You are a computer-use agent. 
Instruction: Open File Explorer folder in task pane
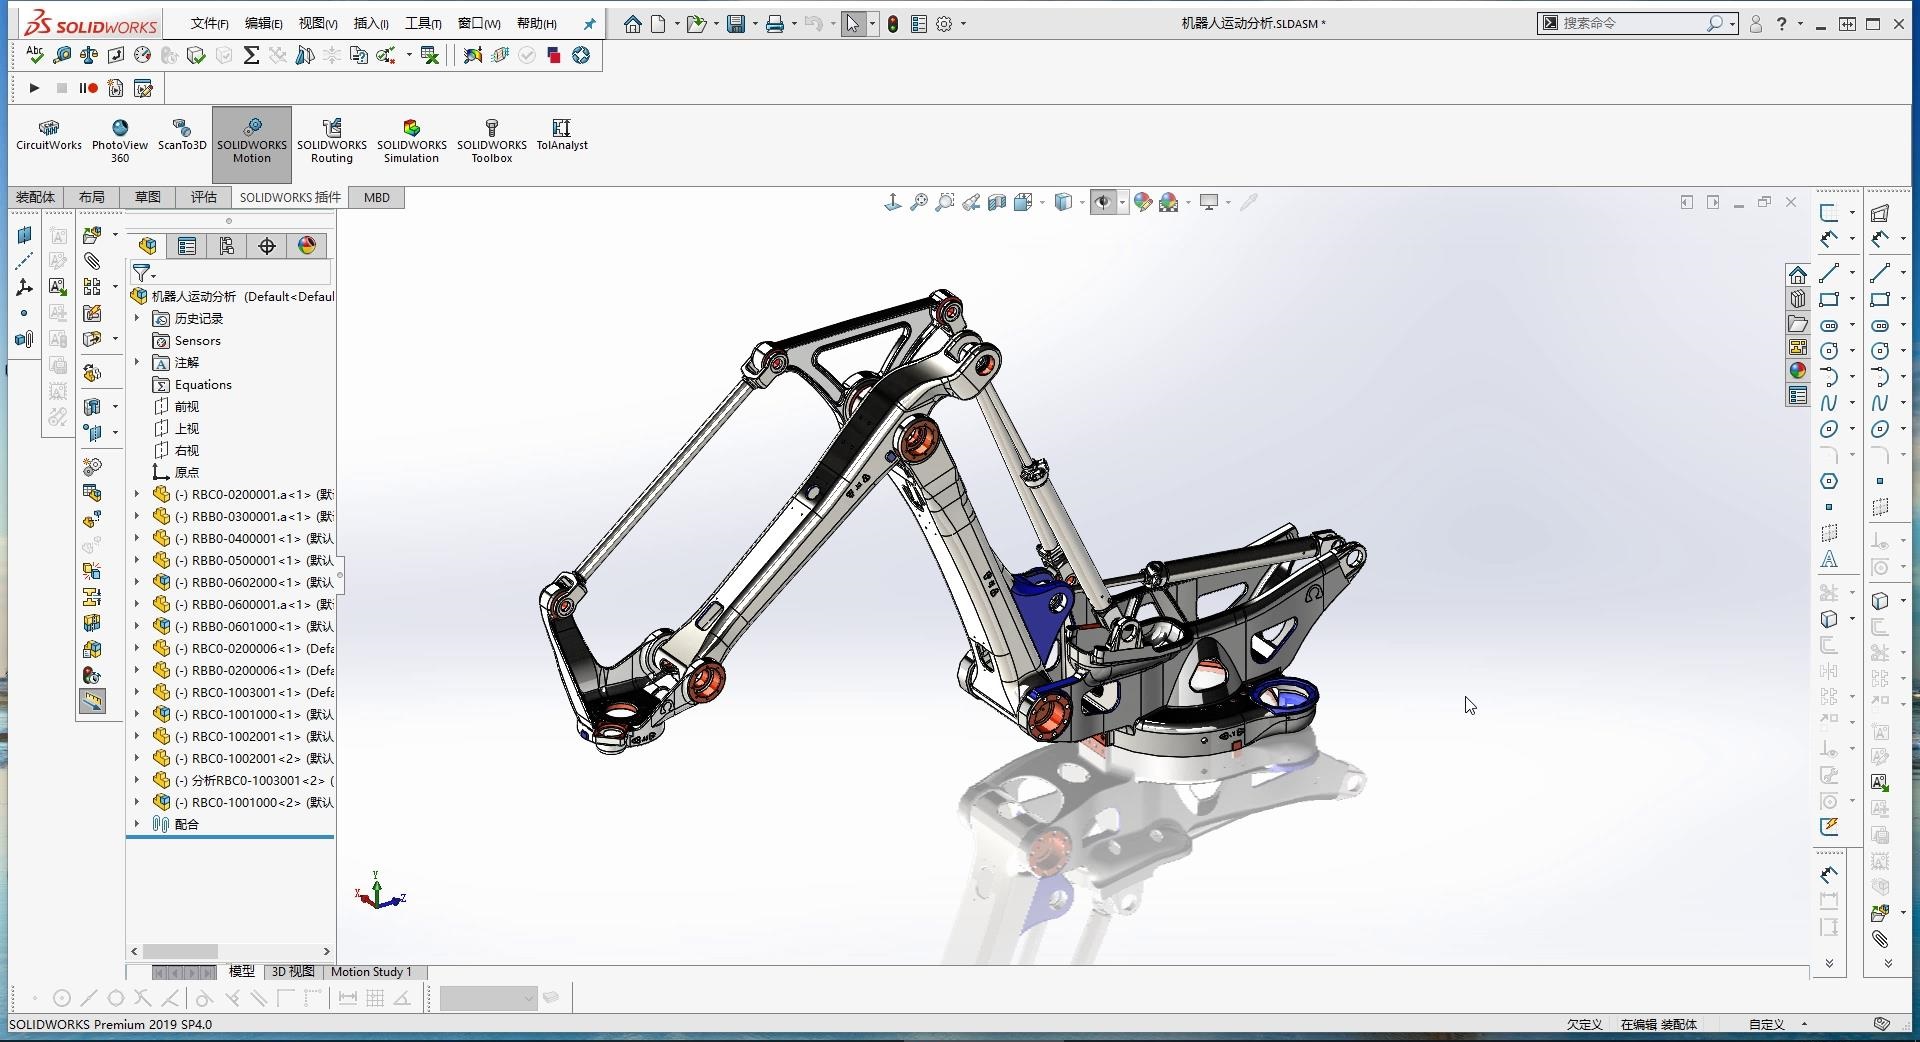(1798, 323)
